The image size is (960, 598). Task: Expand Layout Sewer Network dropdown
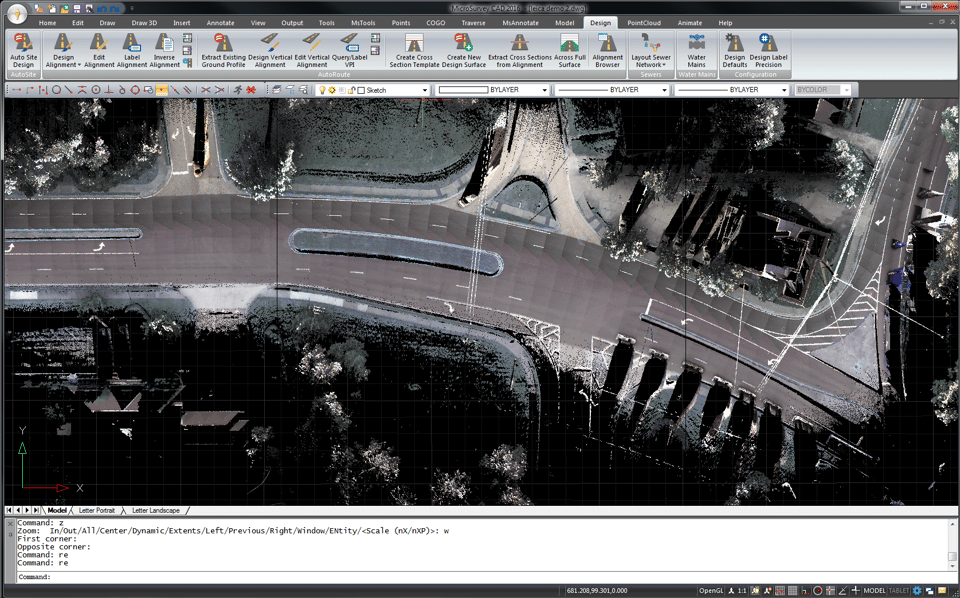click(665, 66)
